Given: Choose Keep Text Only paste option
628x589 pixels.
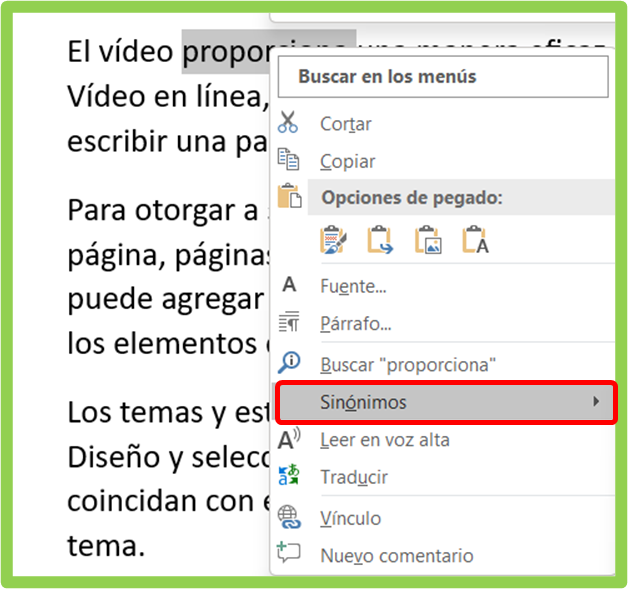Looking at the screenshot, I should click(475, 240).
